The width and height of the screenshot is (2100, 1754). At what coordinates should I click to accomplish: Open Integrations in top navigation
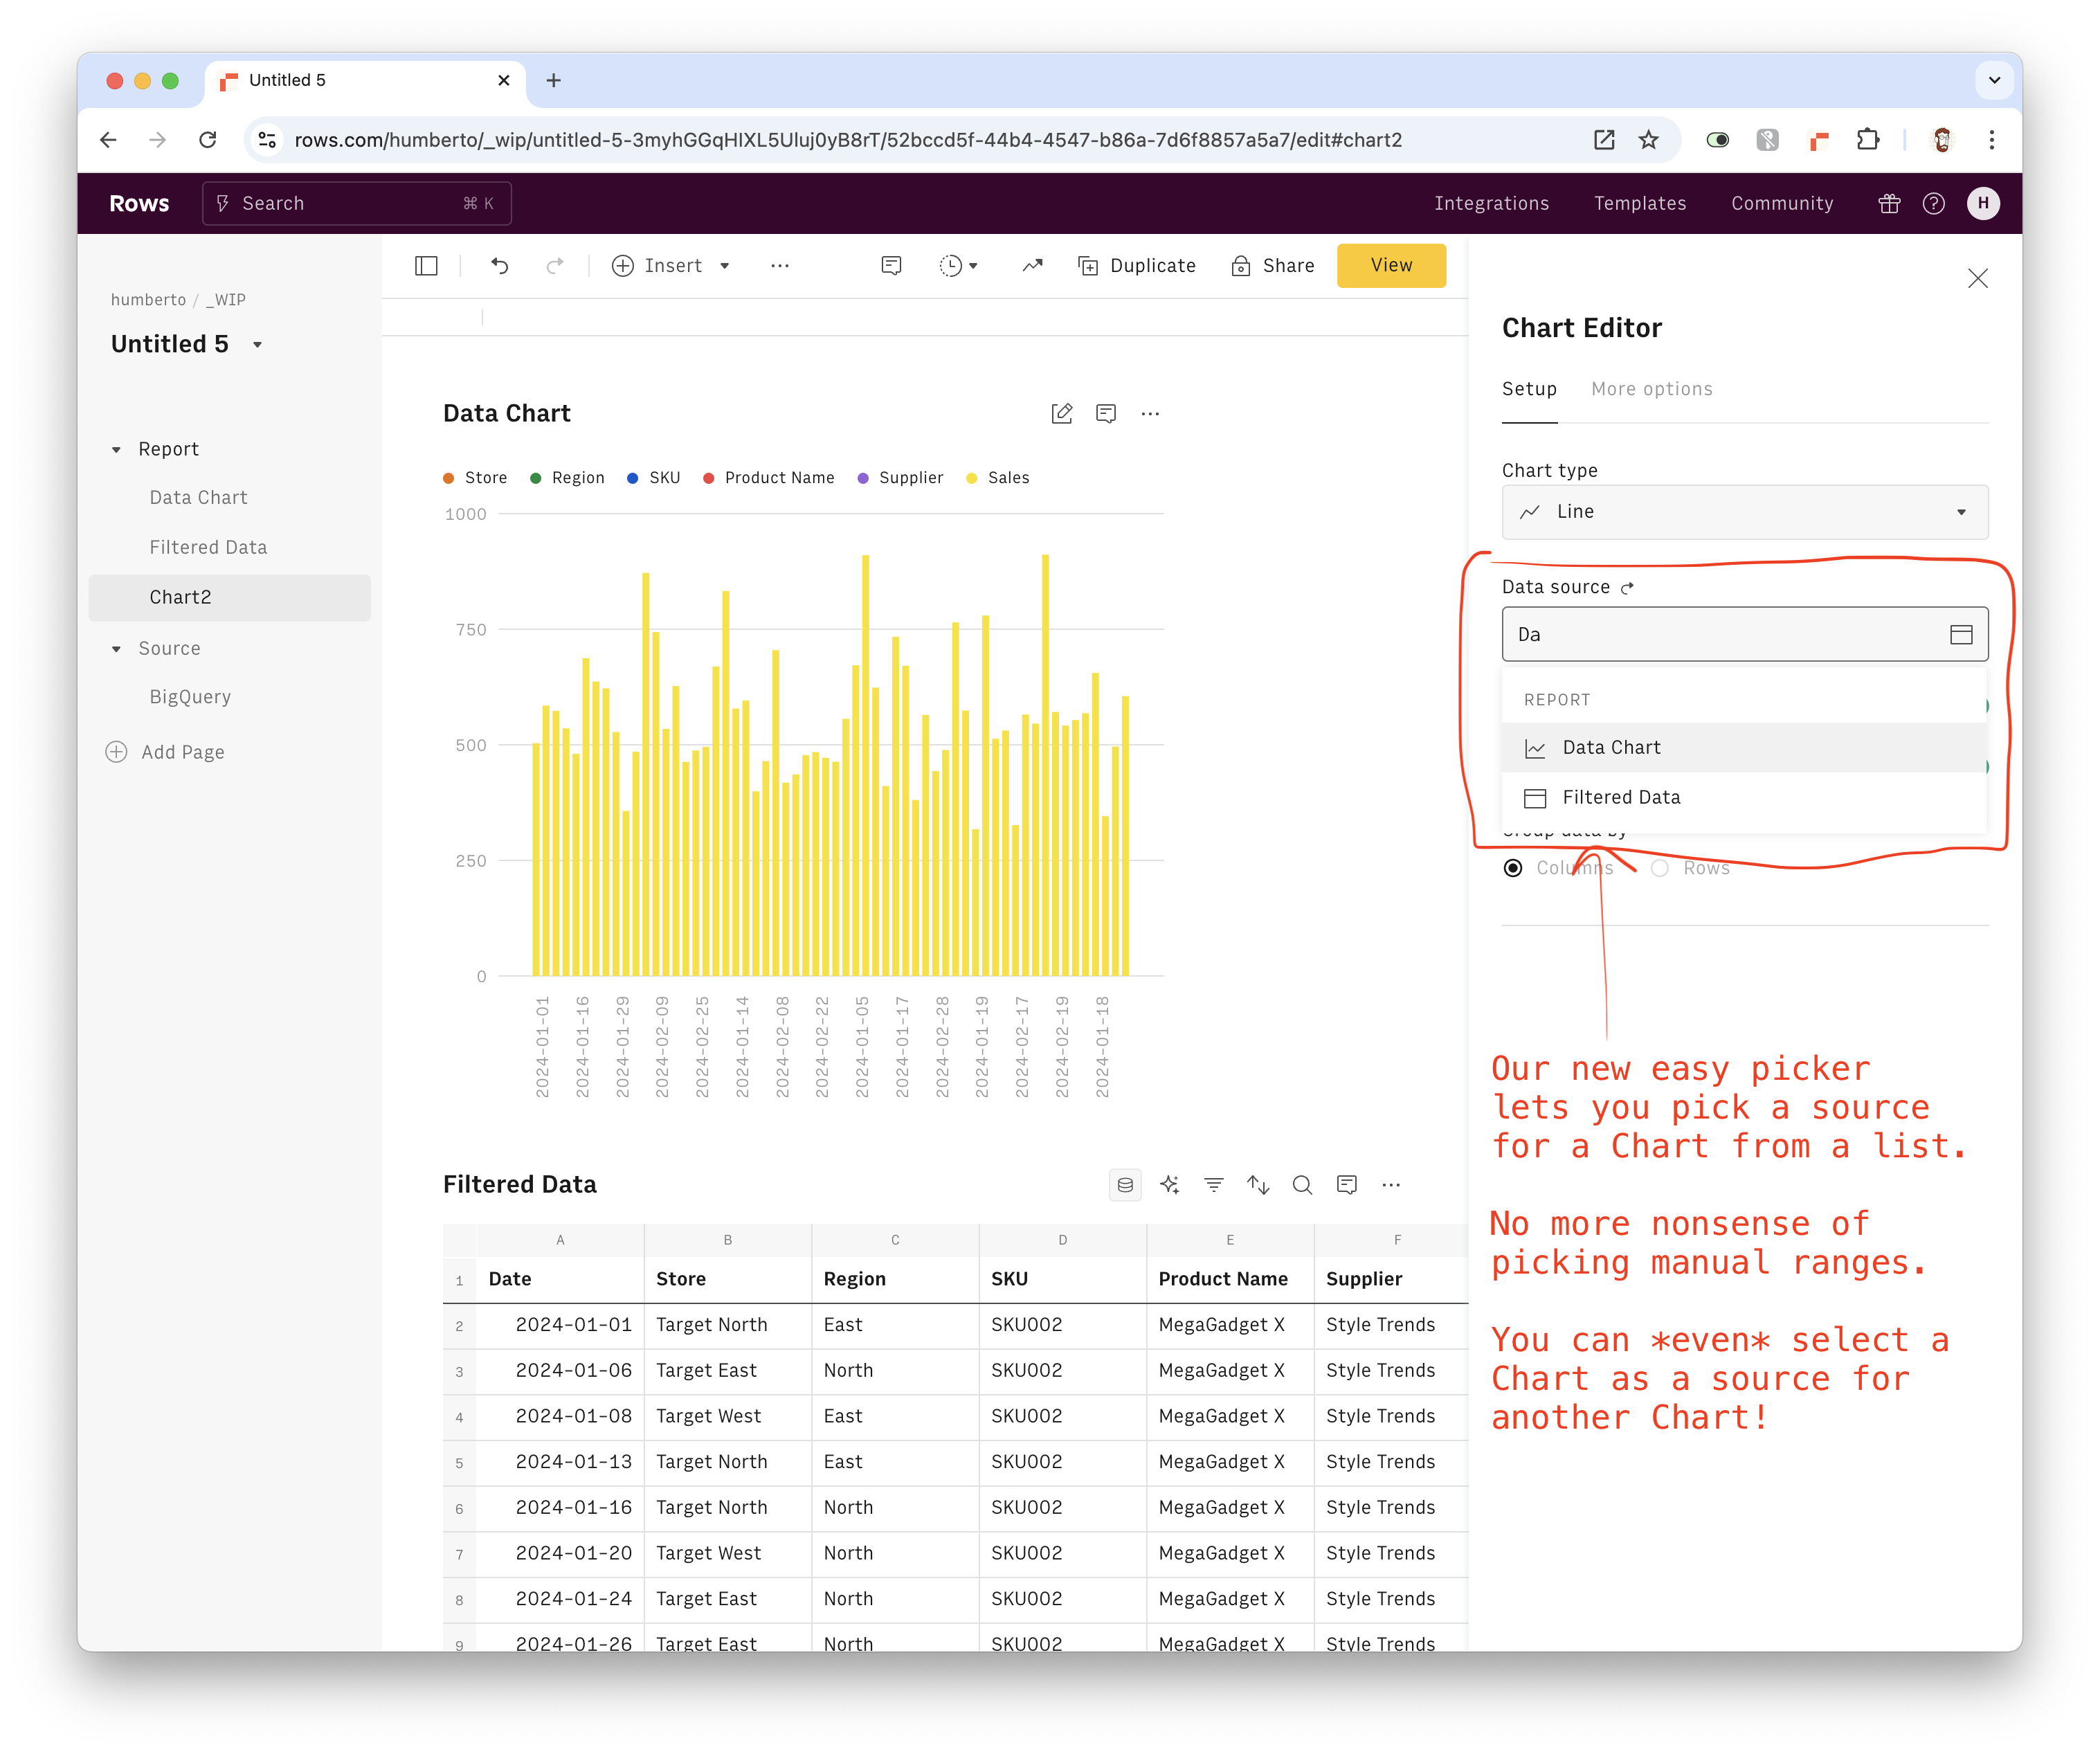pos(1491,203)
